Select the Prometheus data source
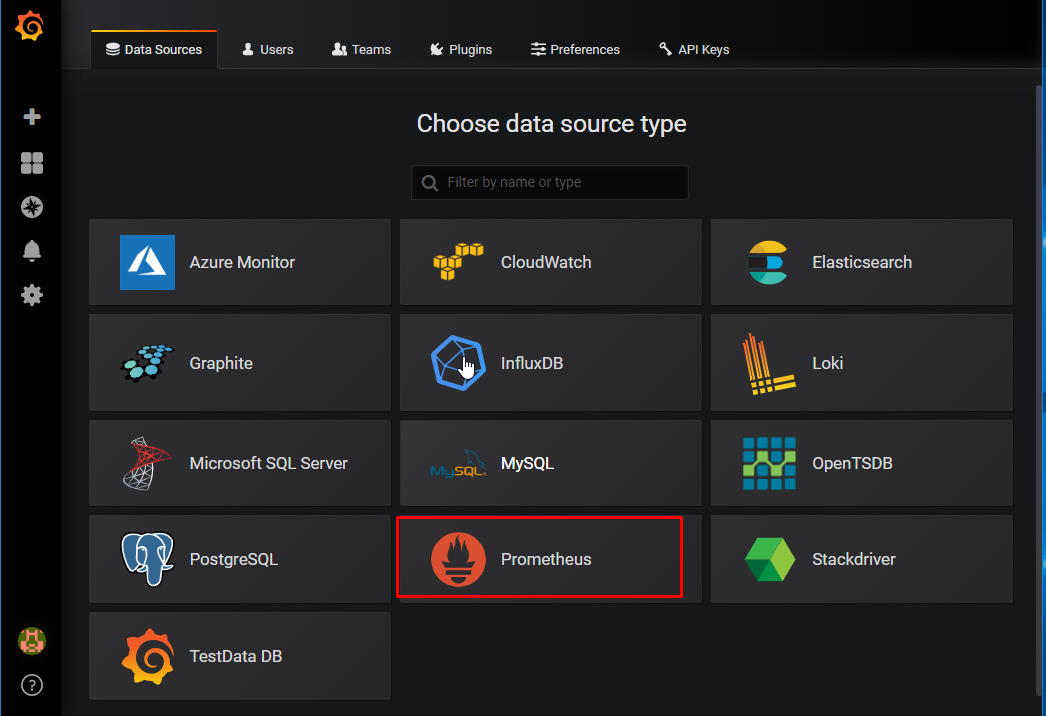1046x716 pixels. 540,558
